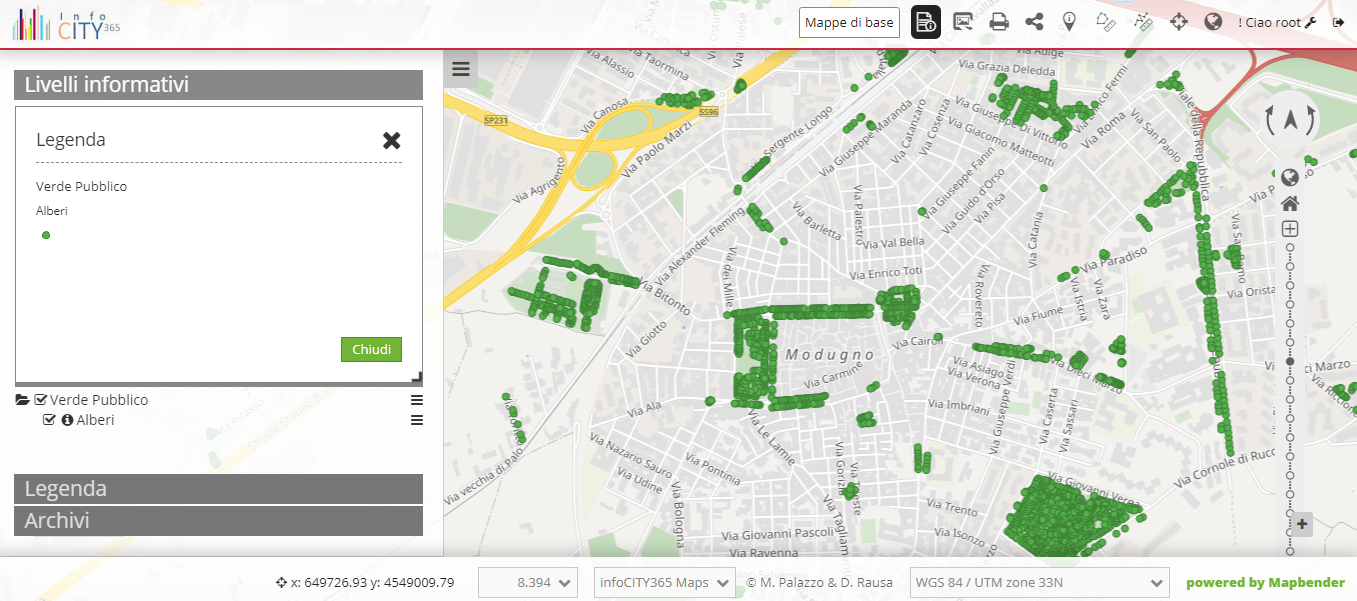Collapse the Verde Pubblico folder icon
This screenshot has height=601, width=1357.
[x=22, y=400]
